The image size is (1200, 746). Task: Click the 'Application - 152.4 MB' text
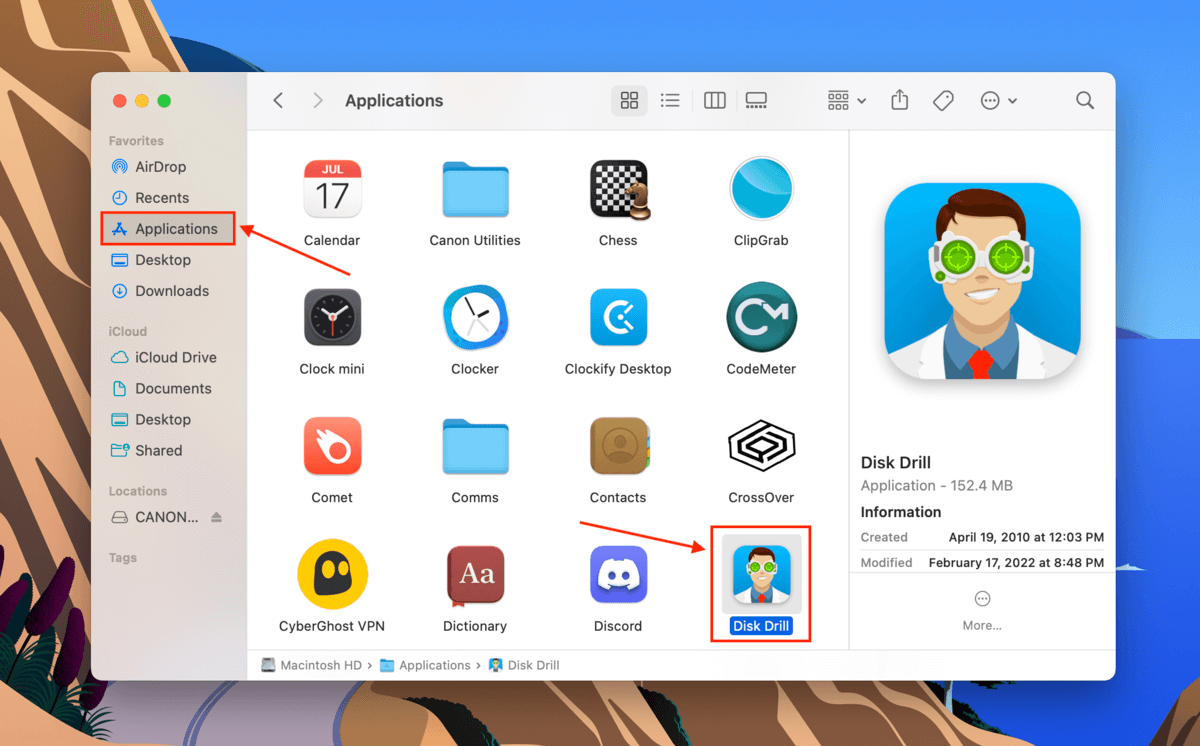point(937,485)
